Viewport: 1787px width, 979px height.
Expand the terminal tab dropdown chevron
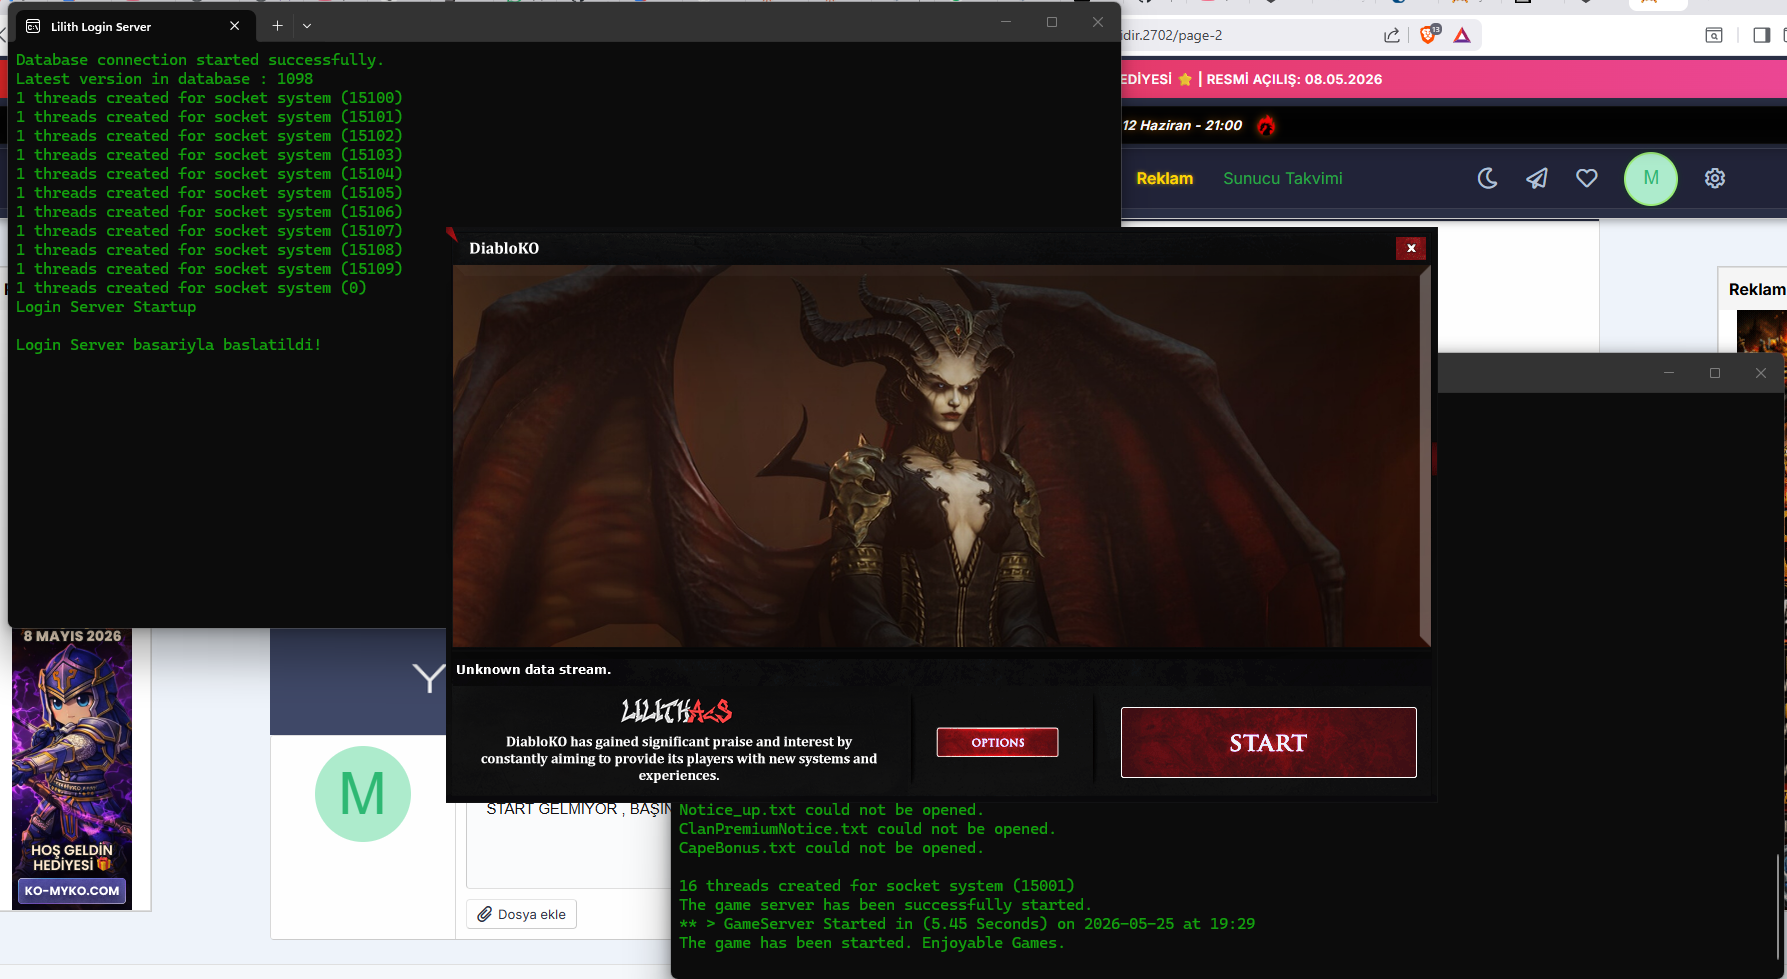point(307,26)
